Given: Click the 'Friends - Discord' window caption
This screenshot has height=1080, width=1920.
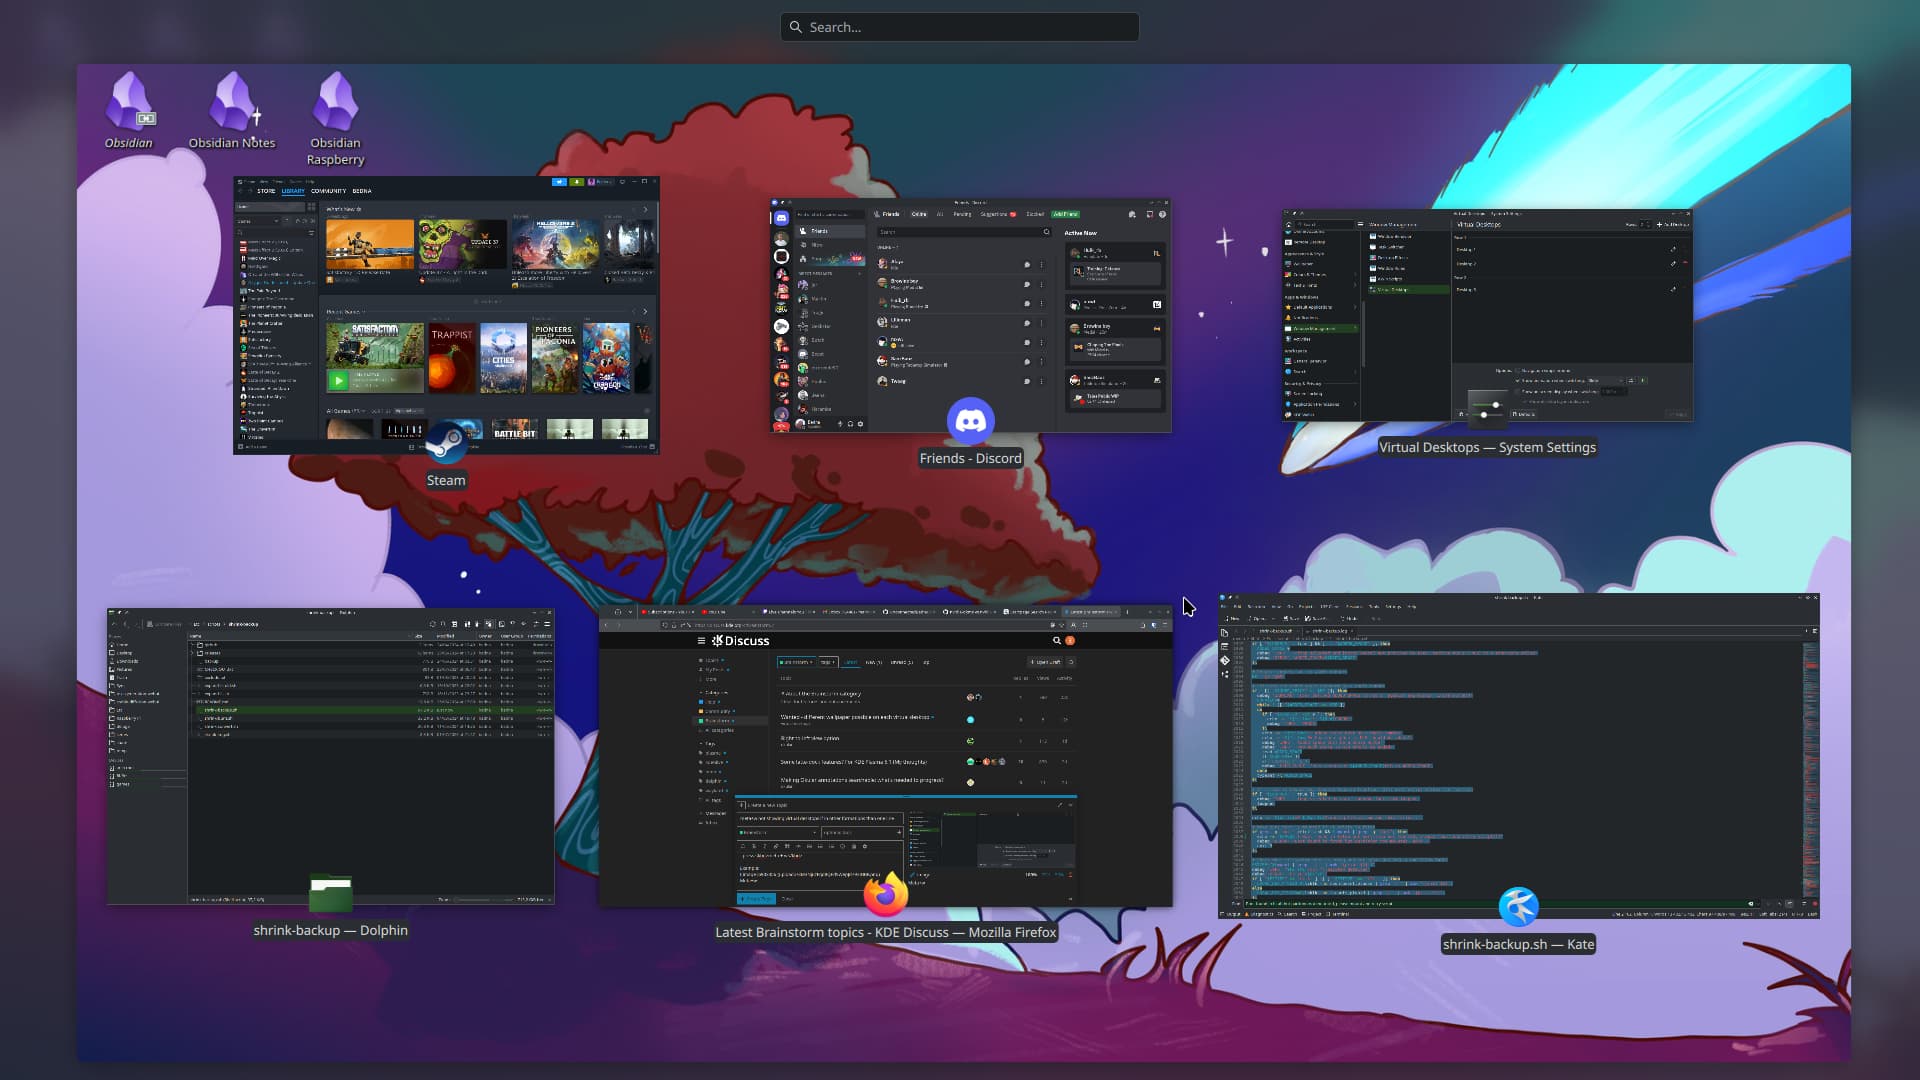Looking at the screenshot, I should (x=970, y=458).
